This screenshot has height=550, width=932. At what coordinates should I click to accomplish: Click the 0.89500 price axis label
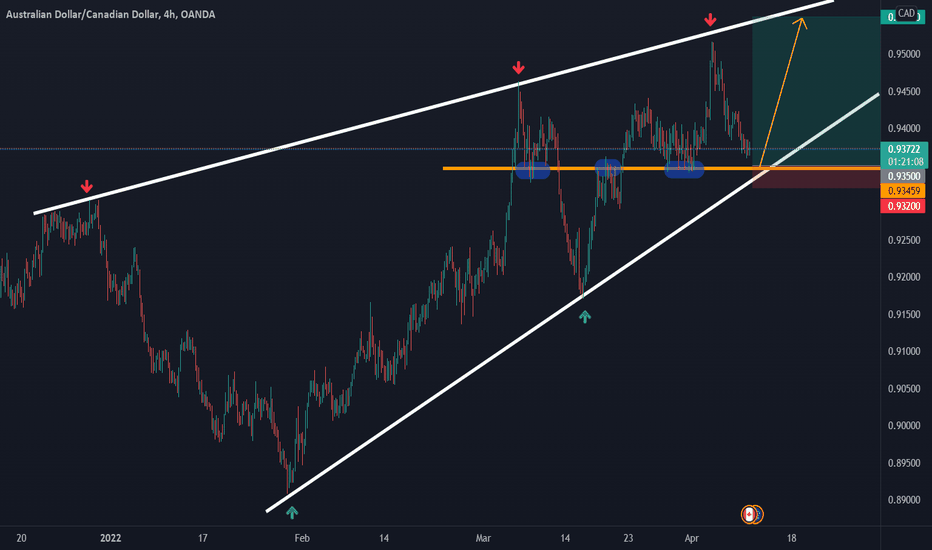point(903,463)
